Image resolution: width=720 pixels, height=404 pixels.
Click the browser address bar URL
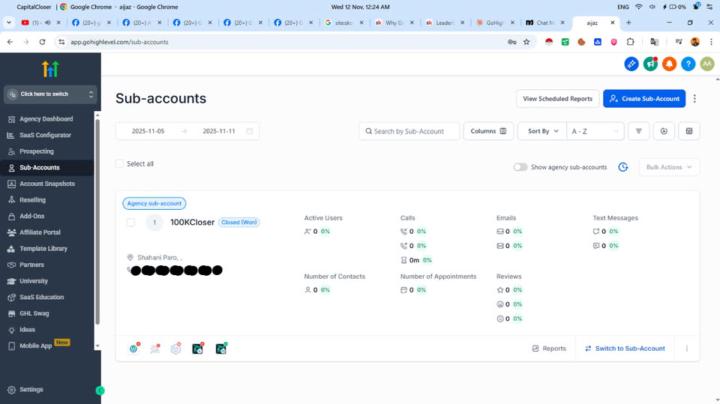(119, 42)
